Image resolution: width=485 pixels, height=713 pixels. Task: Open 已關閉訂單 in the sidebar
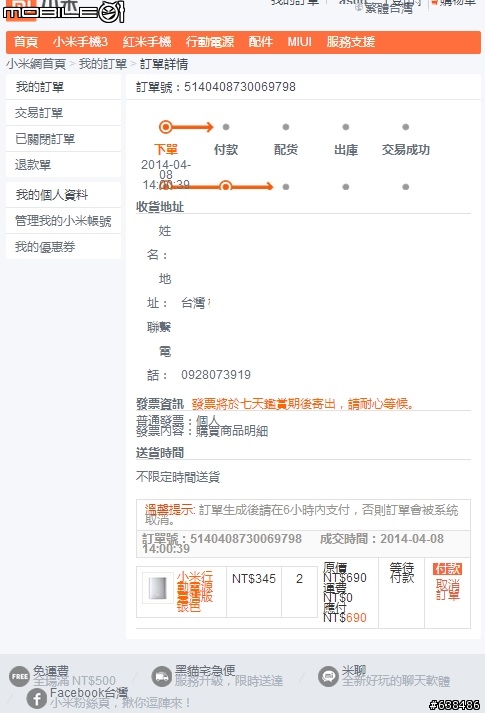(63, 139)
